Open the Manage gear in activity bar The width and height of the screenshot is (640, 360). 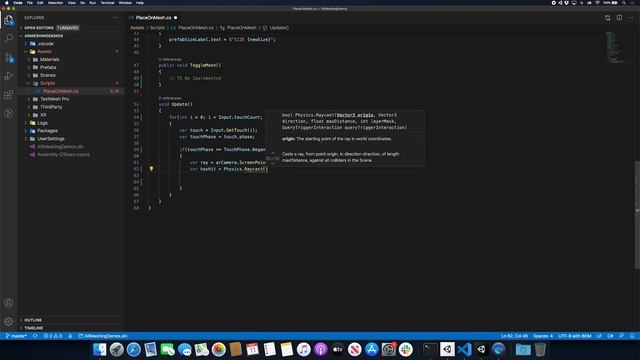click(x=9, y=322)
